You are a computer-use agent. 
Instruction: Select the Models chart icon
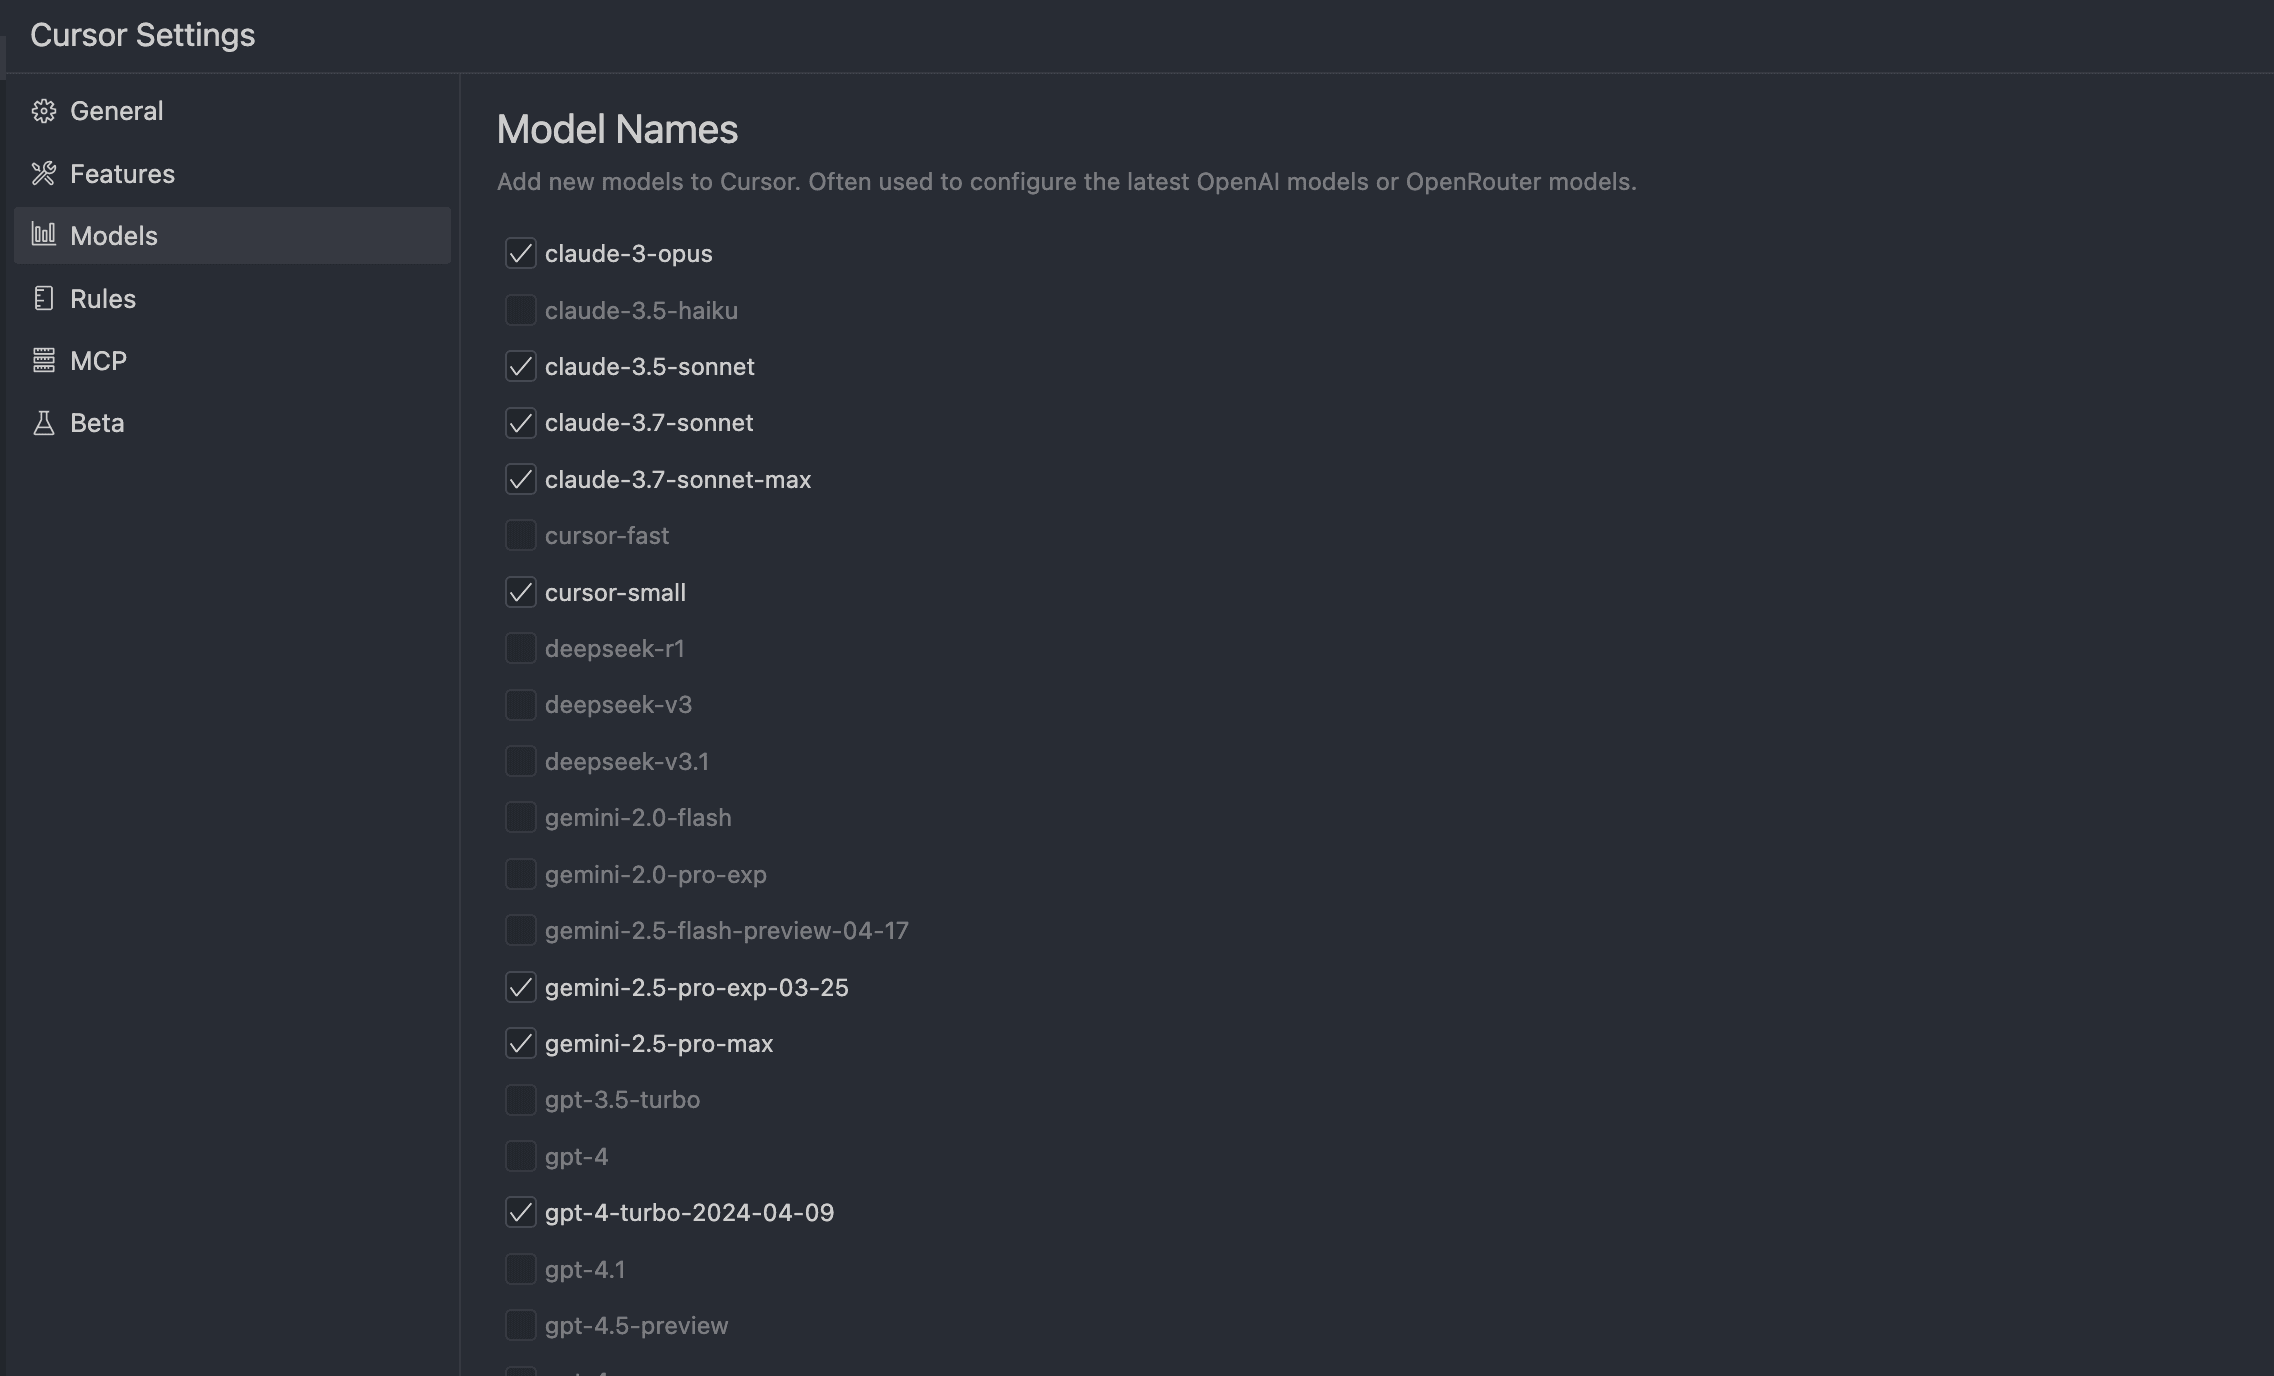[44, 235]
